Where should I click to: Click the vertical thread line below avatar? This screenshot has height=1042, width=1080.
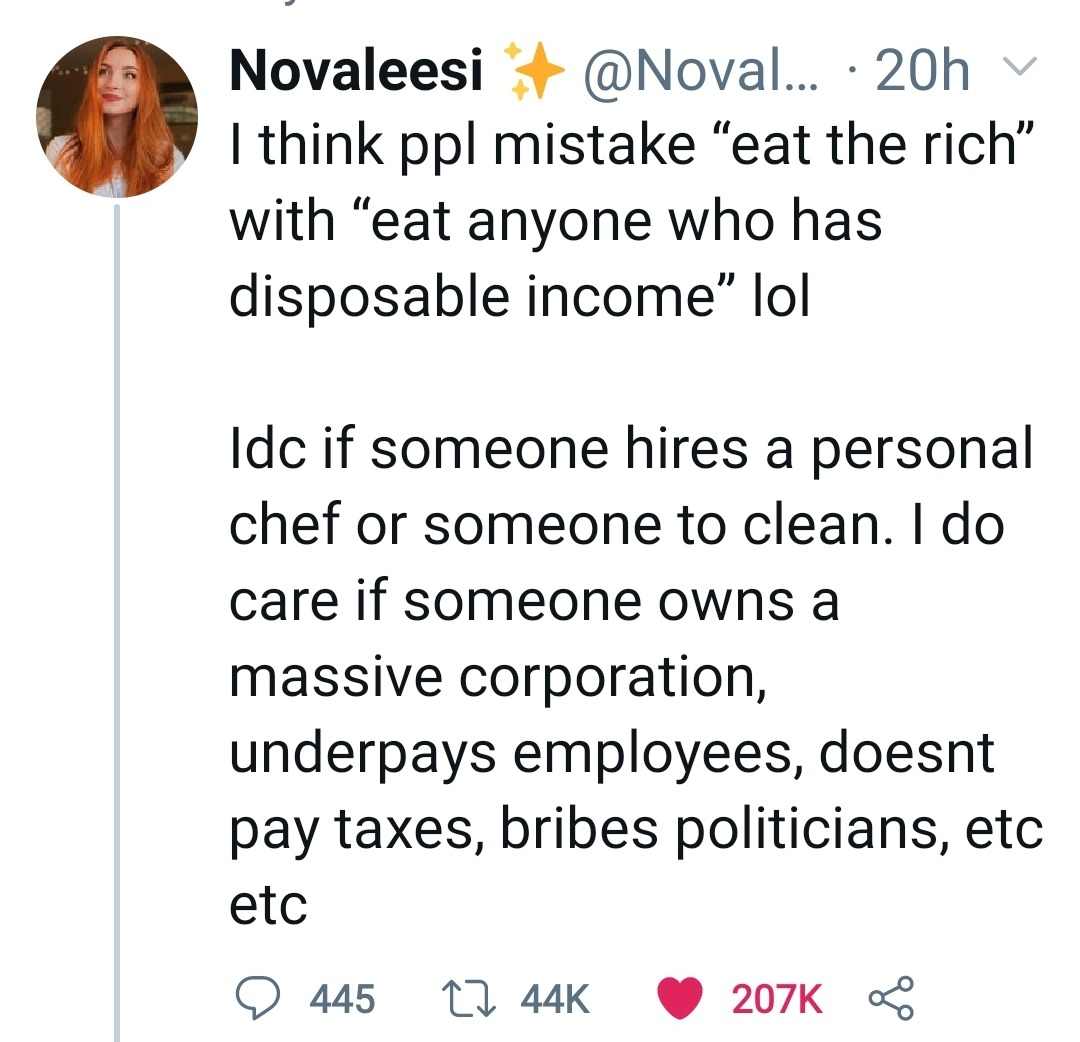coord(118,600)
